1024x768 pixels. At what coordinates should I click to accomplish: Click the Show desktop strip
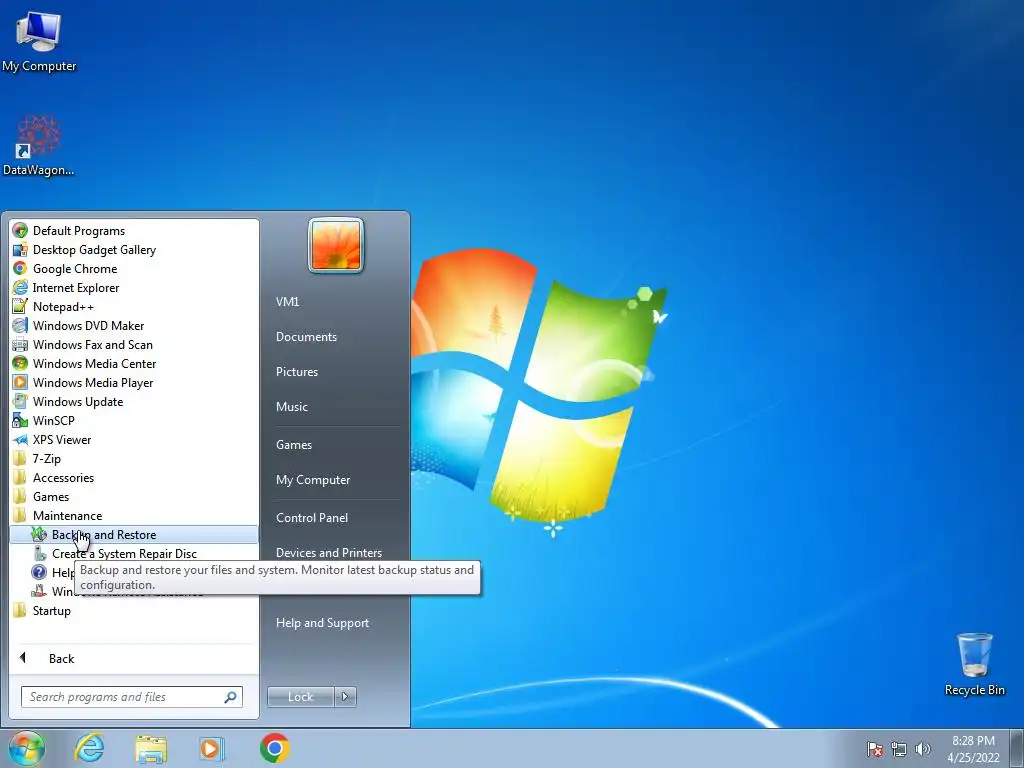1017,748
